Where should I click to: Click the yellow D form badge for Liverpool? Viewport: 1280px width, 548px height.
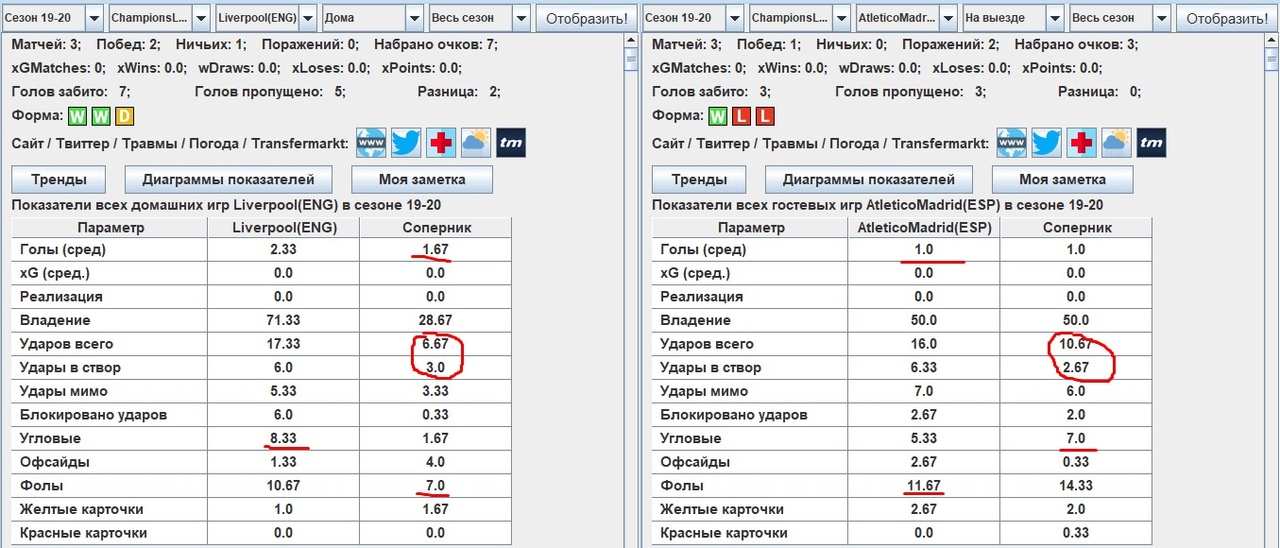124,116
